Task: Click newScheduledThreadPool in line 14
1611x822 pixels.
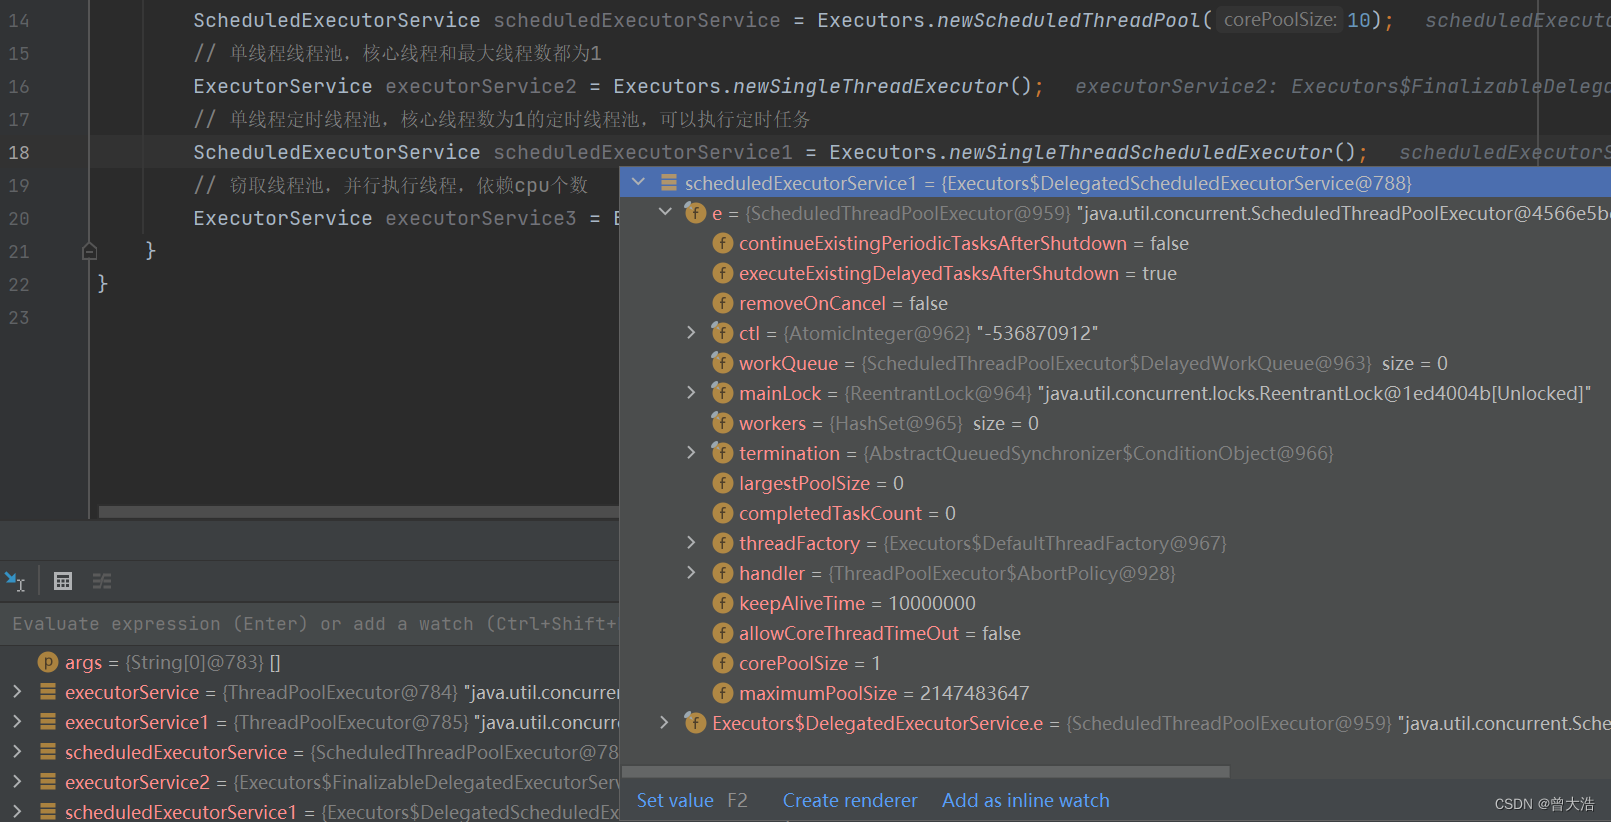Action: 1068,20
